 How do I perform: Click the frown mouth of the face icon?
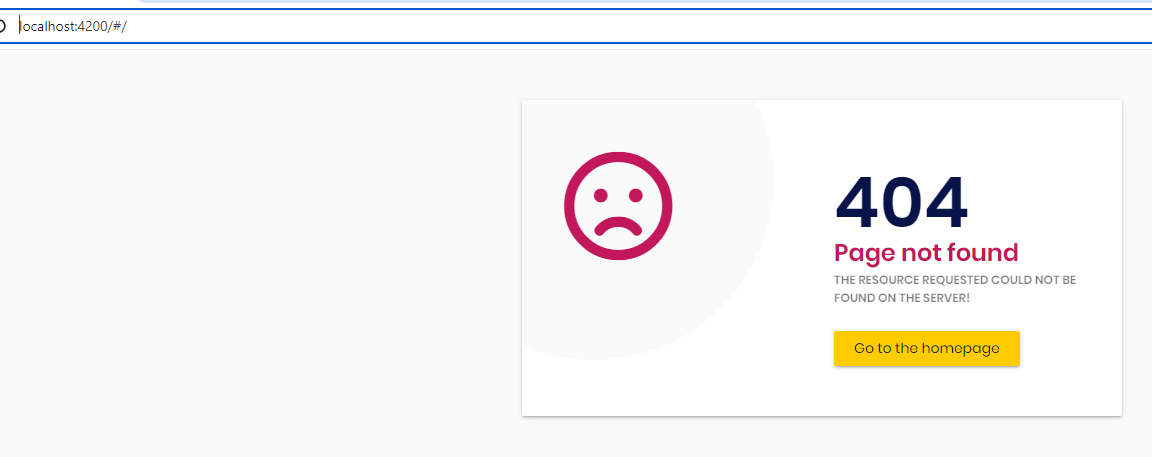[x=619, y=226]
